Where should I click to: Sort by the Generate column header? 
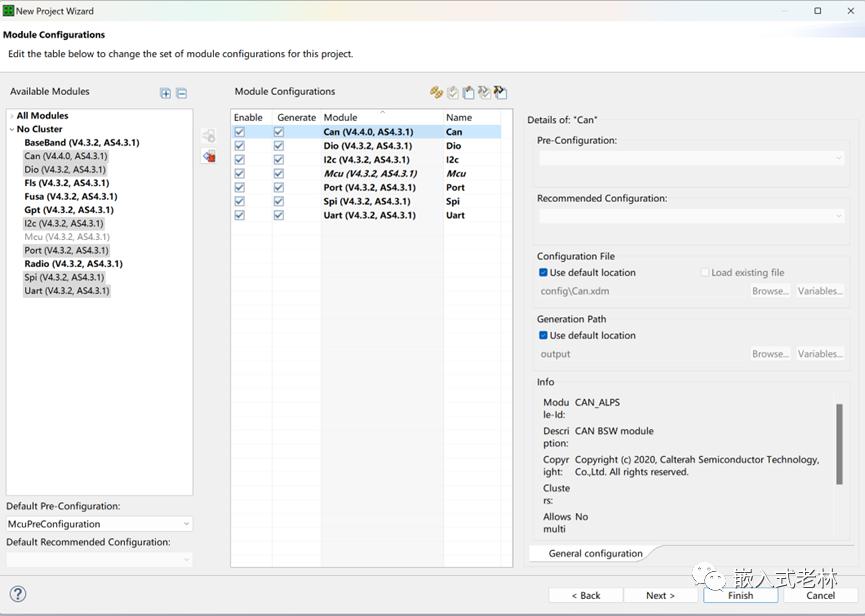point(296,117)
